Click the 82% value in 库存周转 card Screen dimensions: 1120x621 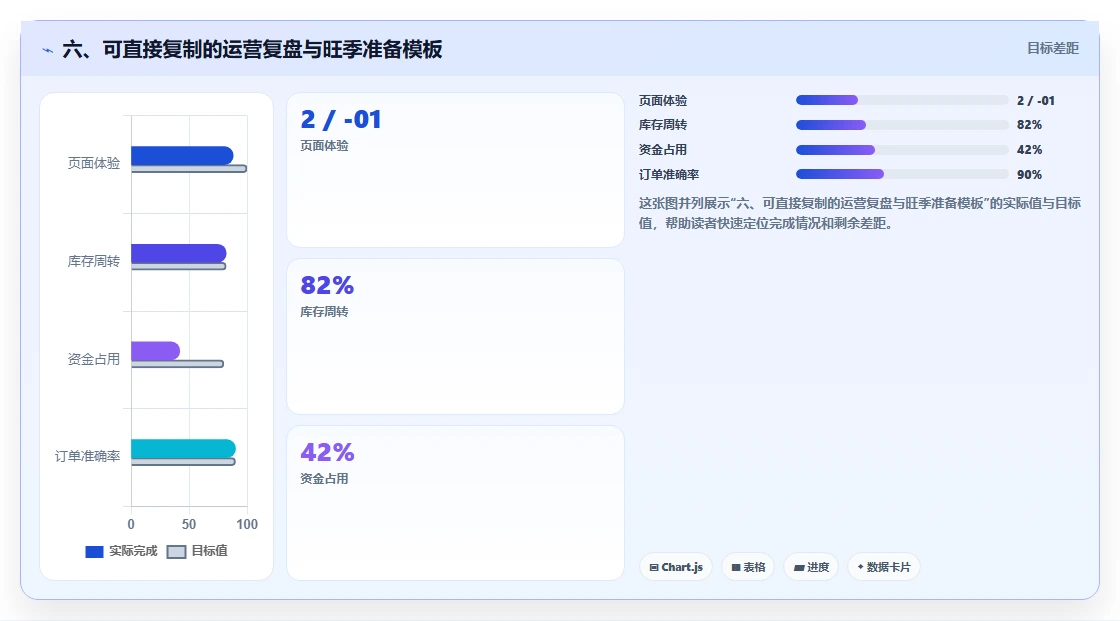tap(327, 285)
